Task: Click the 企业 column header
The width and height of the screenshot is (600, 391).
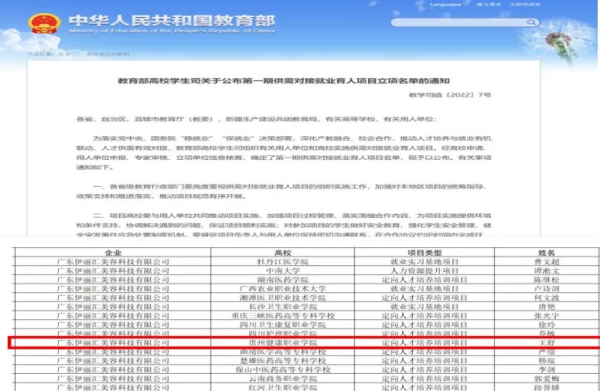Action: click(x=113, y=253)
